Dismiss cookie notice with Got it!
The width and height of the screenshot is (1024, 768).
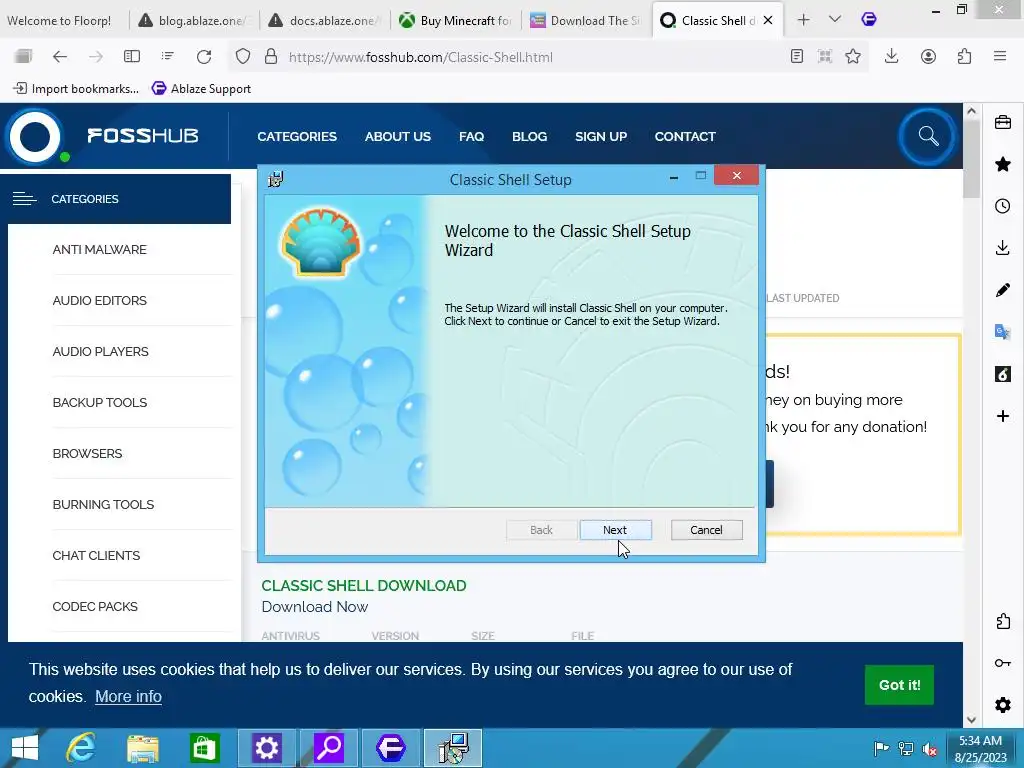click(x=899, y=684)
